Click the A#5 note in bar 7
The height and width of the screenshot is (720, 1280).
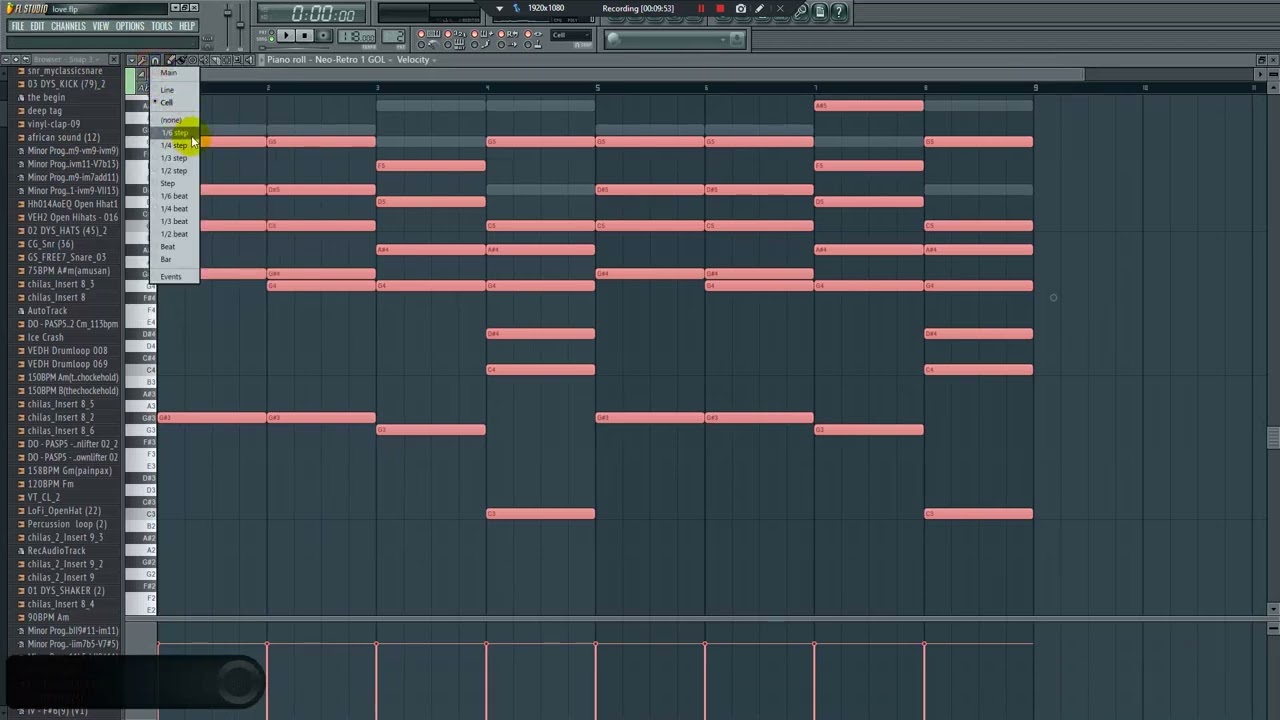(869, 105)
